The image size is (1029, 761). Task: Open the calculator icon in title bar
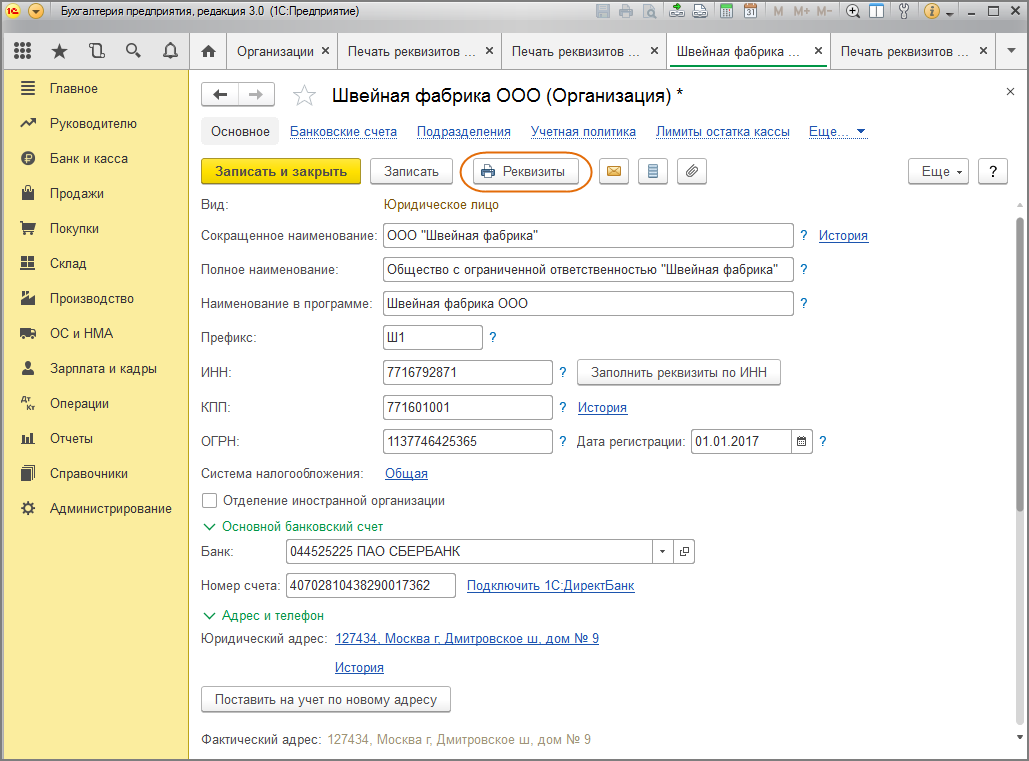click(726, 11)
